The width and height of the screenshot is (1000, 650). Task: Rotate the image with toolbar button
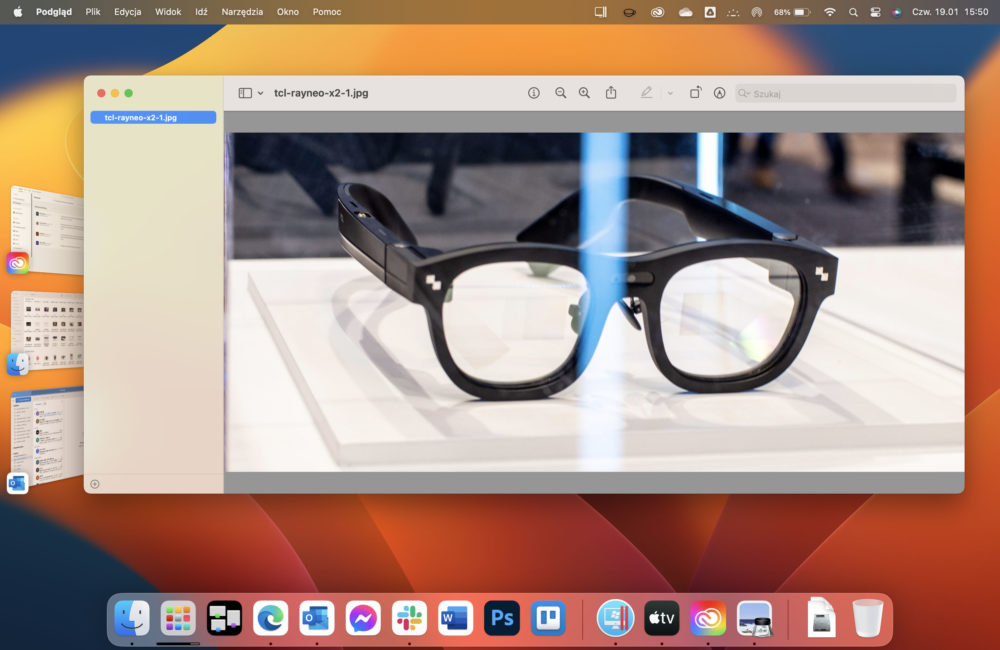pos(695,92)
